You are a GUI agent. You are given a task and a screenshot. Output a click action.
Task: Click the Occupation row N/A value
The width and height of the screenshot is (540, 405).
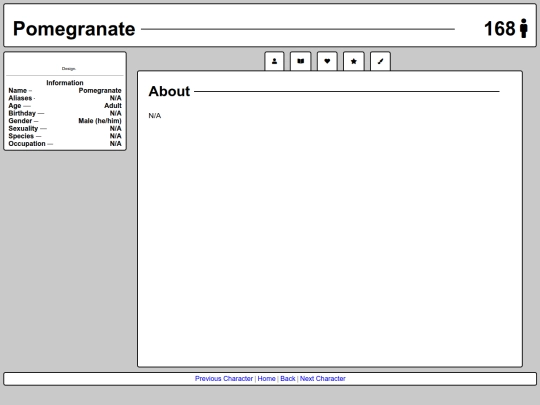(x=115, y=144)
